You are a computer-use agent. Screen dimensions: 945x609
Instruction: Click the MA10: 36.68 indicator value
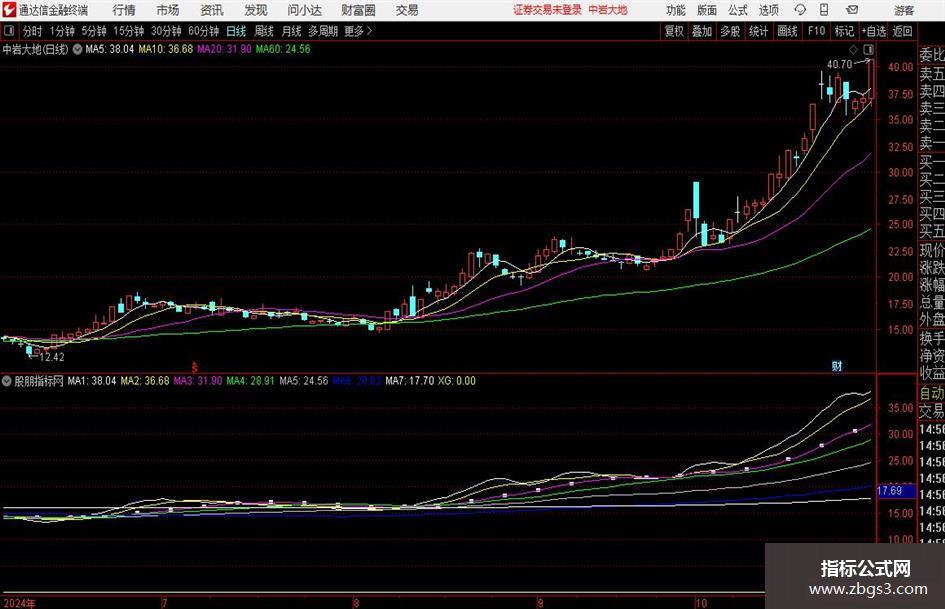[166, 49]
